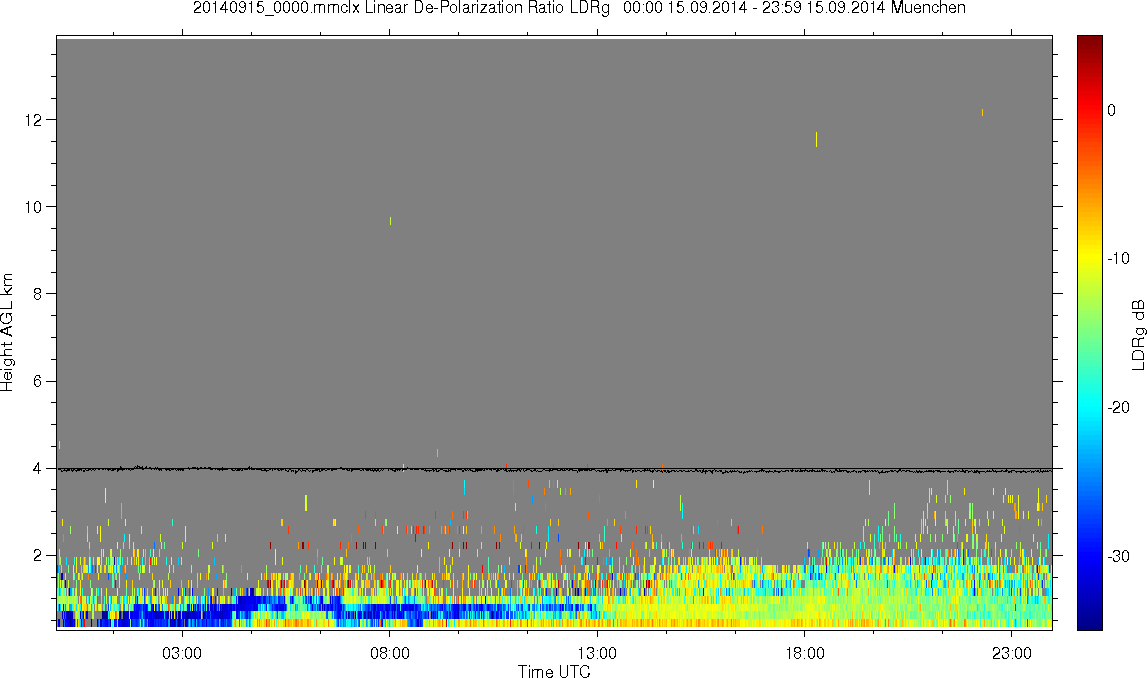The height and width of the screenshot is (678, 1147).
Task: Click the '08:00' time tick label
Action: [389, 653]
